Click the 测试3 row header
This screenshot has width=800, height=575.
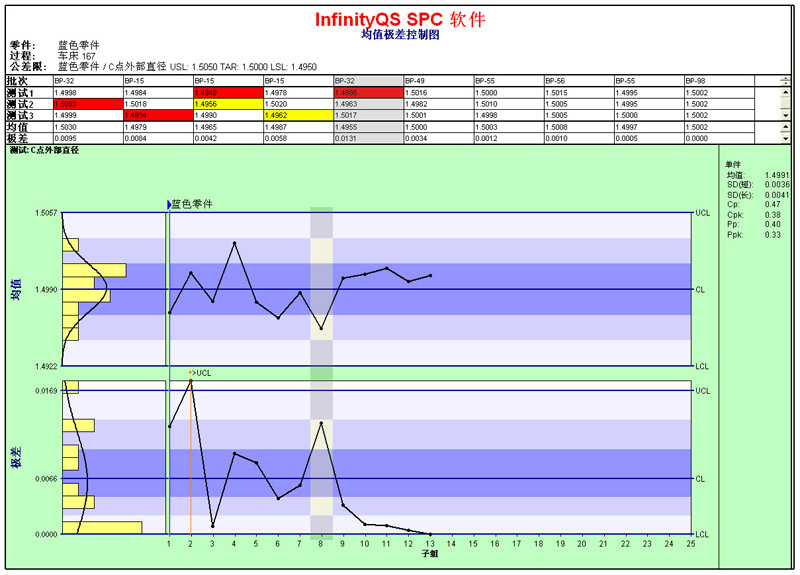(29, 115)
